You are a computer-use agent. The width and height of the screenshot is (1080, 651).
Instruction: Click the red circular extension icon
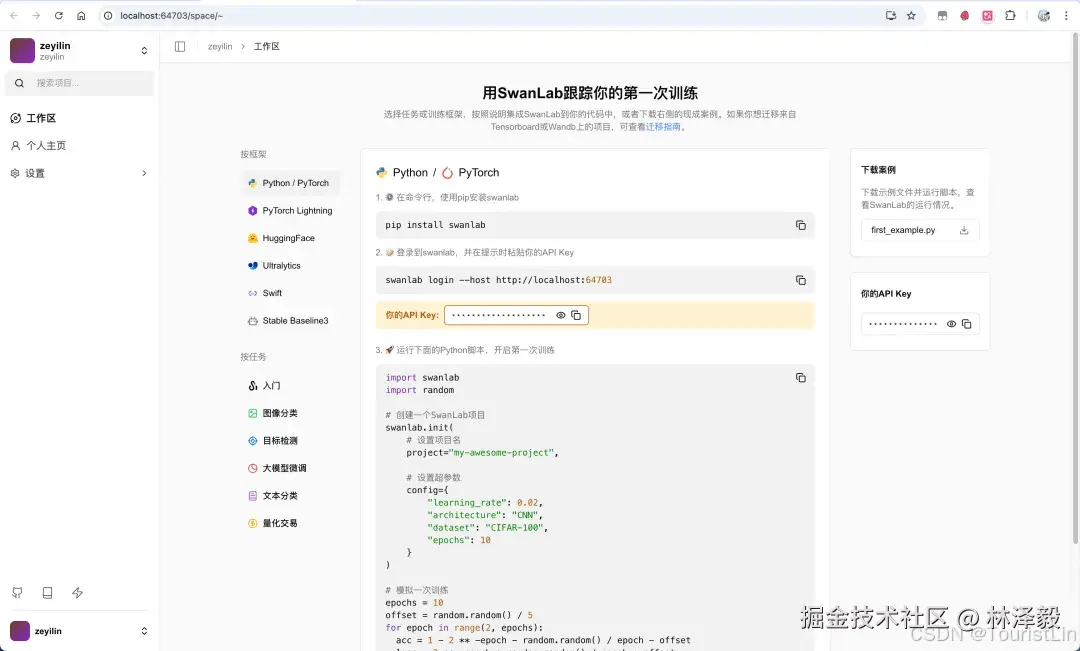pyautogui.click(x=965, y=15)
